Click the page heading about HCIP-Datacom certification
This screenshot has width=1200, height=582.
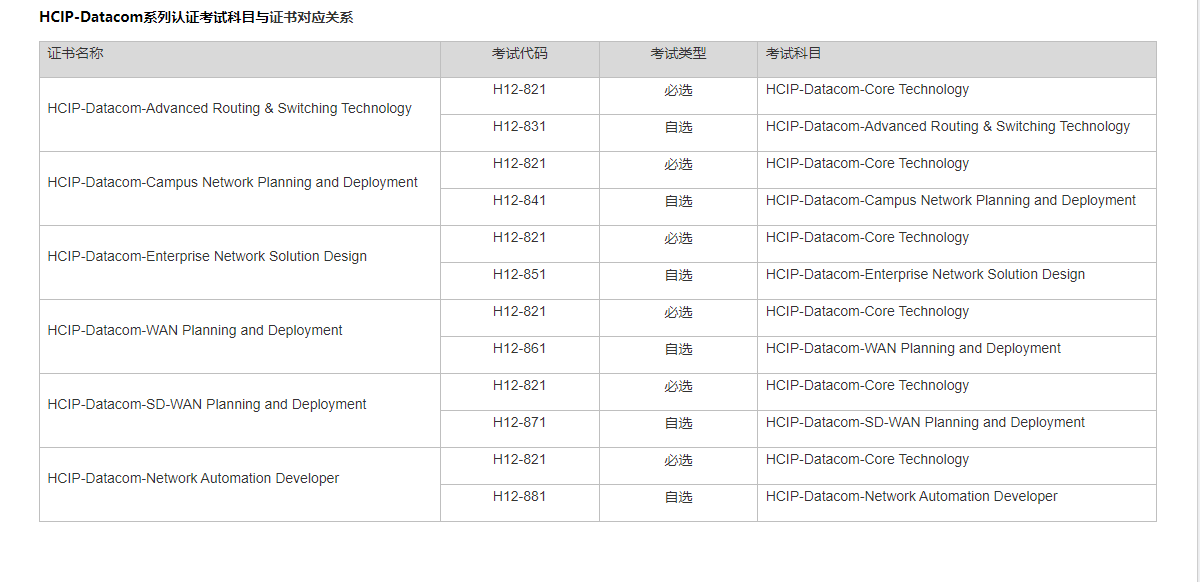tap(196, 17)
